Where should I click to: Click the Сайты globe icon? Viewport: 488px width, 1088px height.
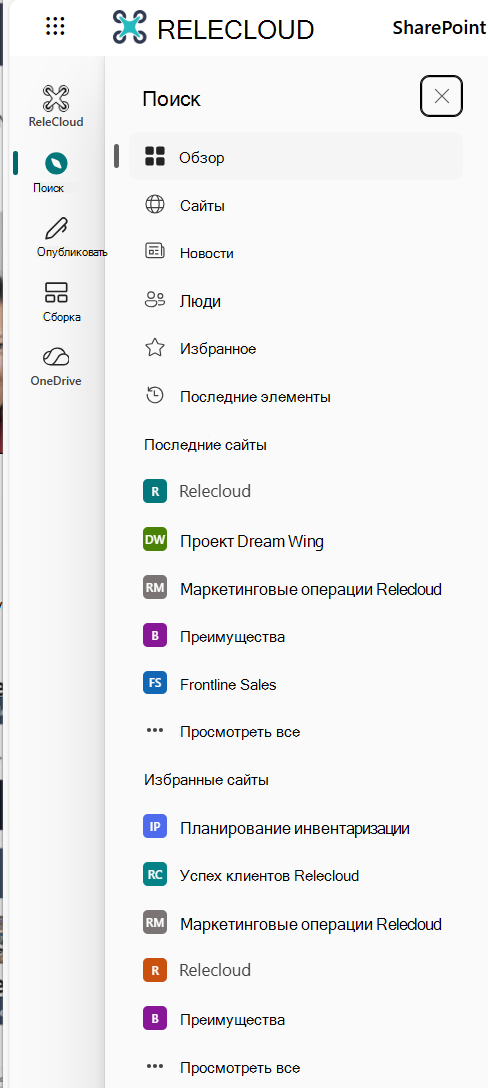(154, 205)
